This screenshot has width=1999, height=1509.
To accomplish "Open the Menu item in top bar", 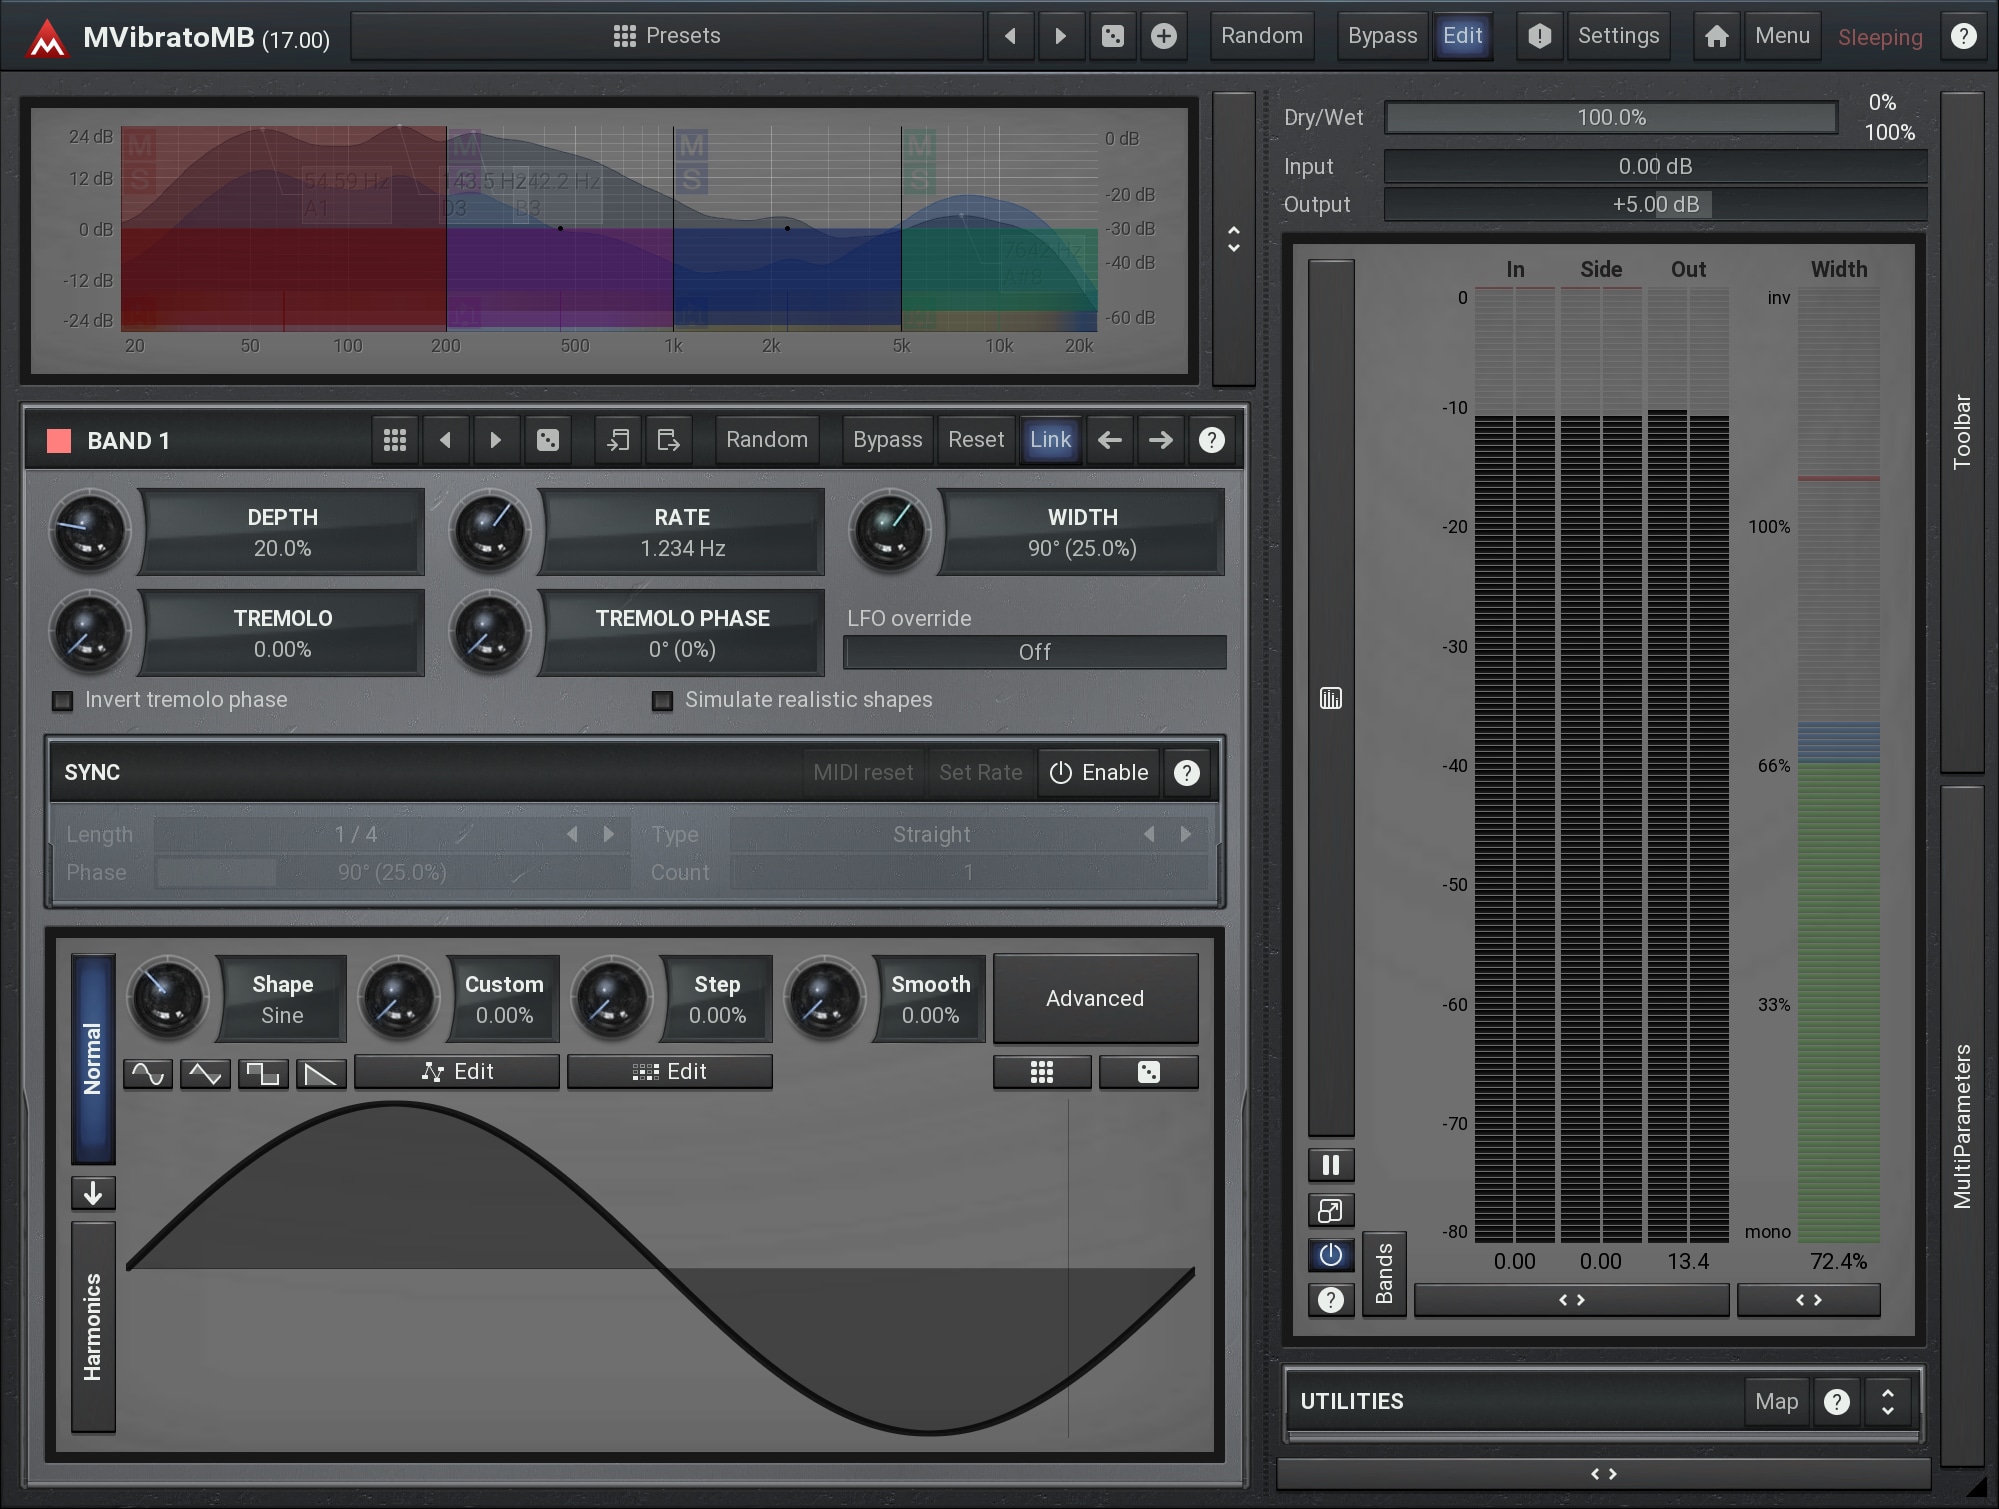I will [x=1781, y=37].
